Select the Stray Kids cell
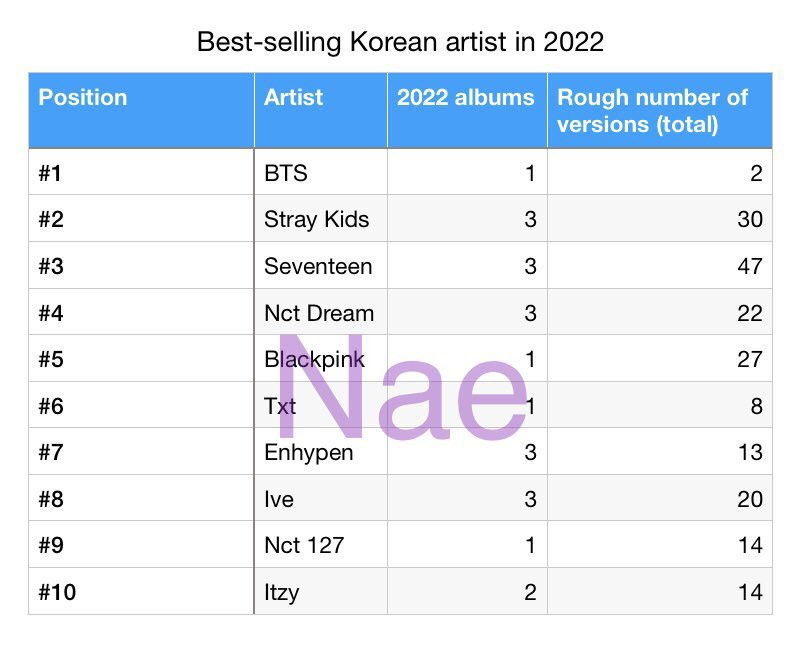The width and height of the screenshot is (787, 651). (321, 219)
